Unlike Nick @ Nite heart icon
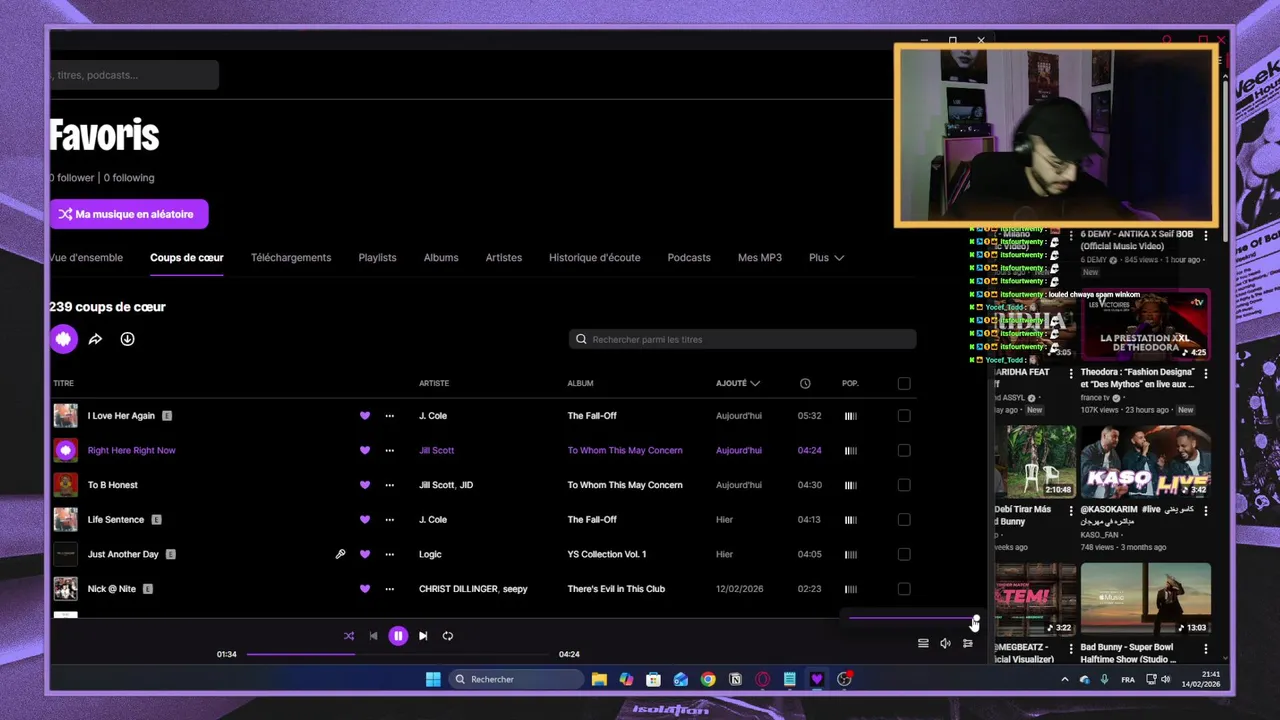The height and width of the screenshot is (720, 1280). click(365, 589)
